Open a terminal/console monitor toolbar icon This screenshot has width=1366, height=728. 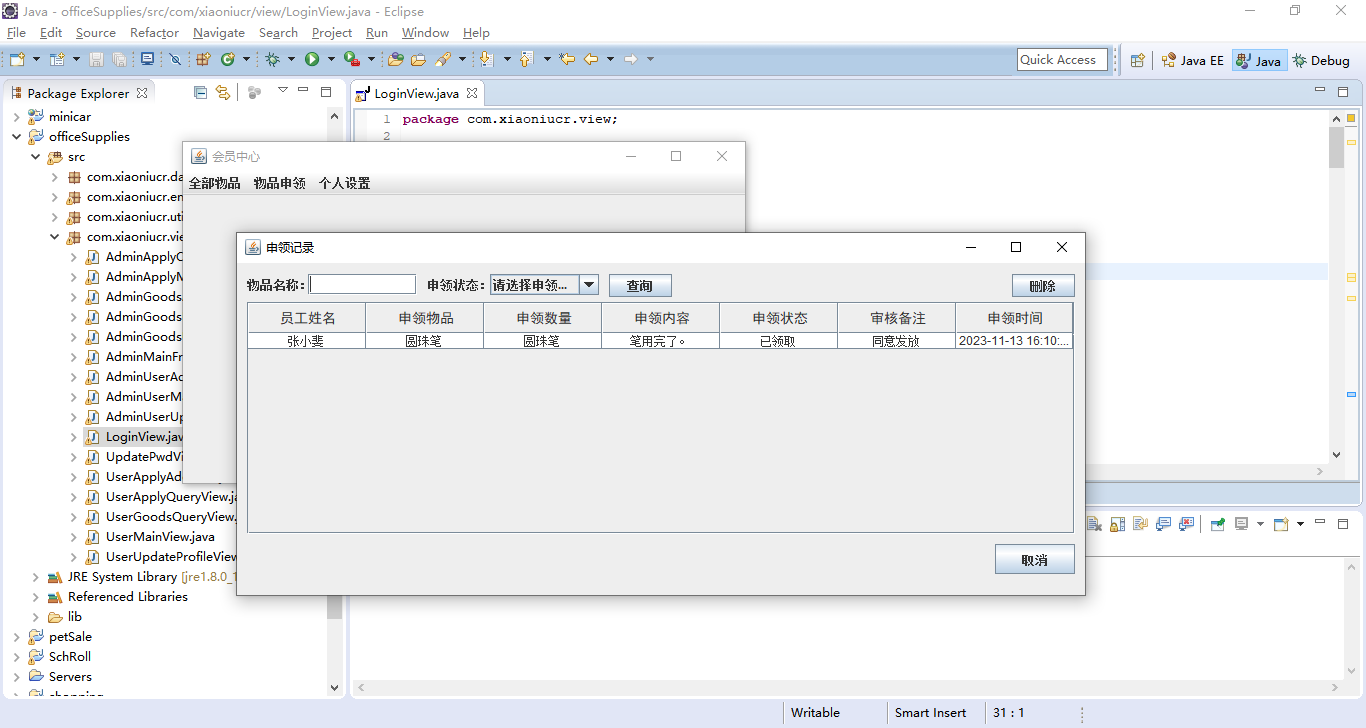click(147, 59)
